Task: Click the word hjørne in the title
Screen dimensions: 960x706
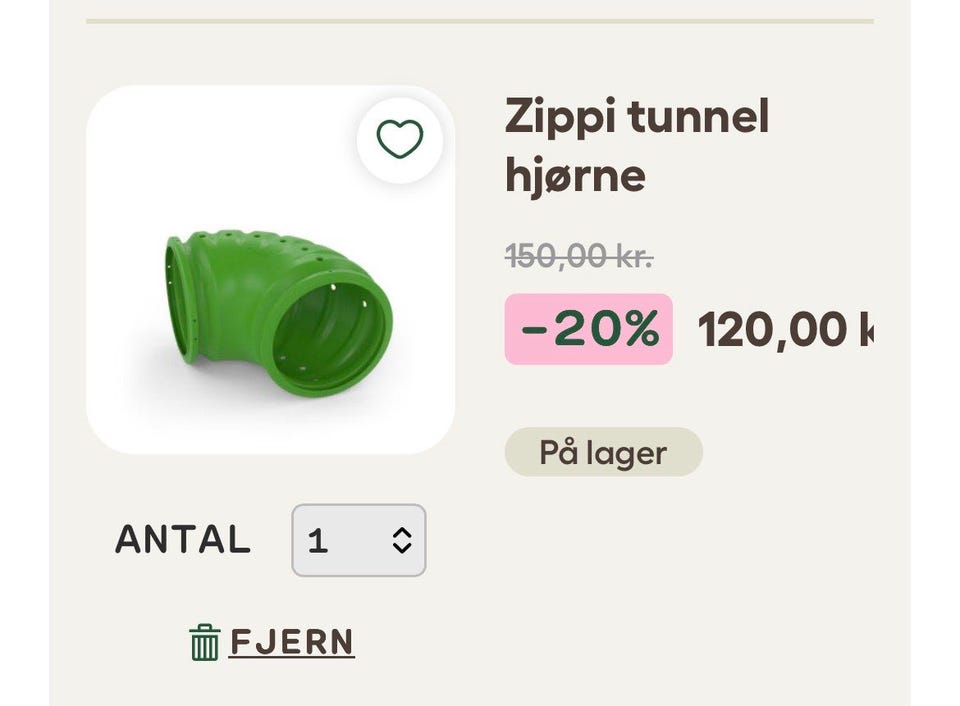Action: click(575, 176)
